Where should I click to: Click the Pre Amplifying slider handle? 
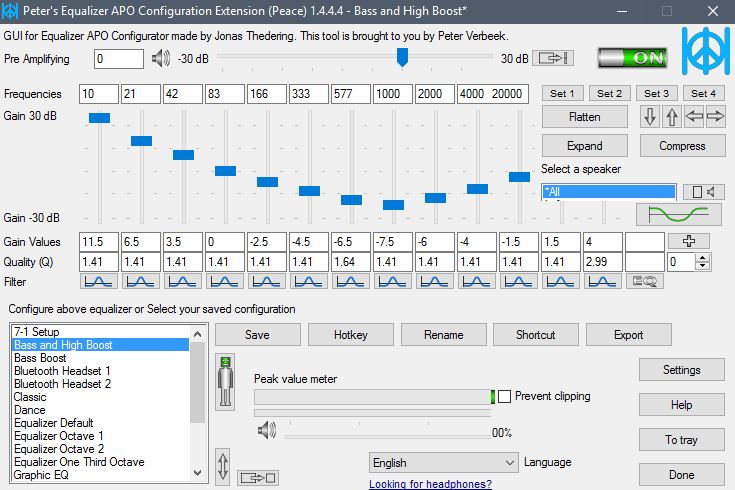point(402,58)
